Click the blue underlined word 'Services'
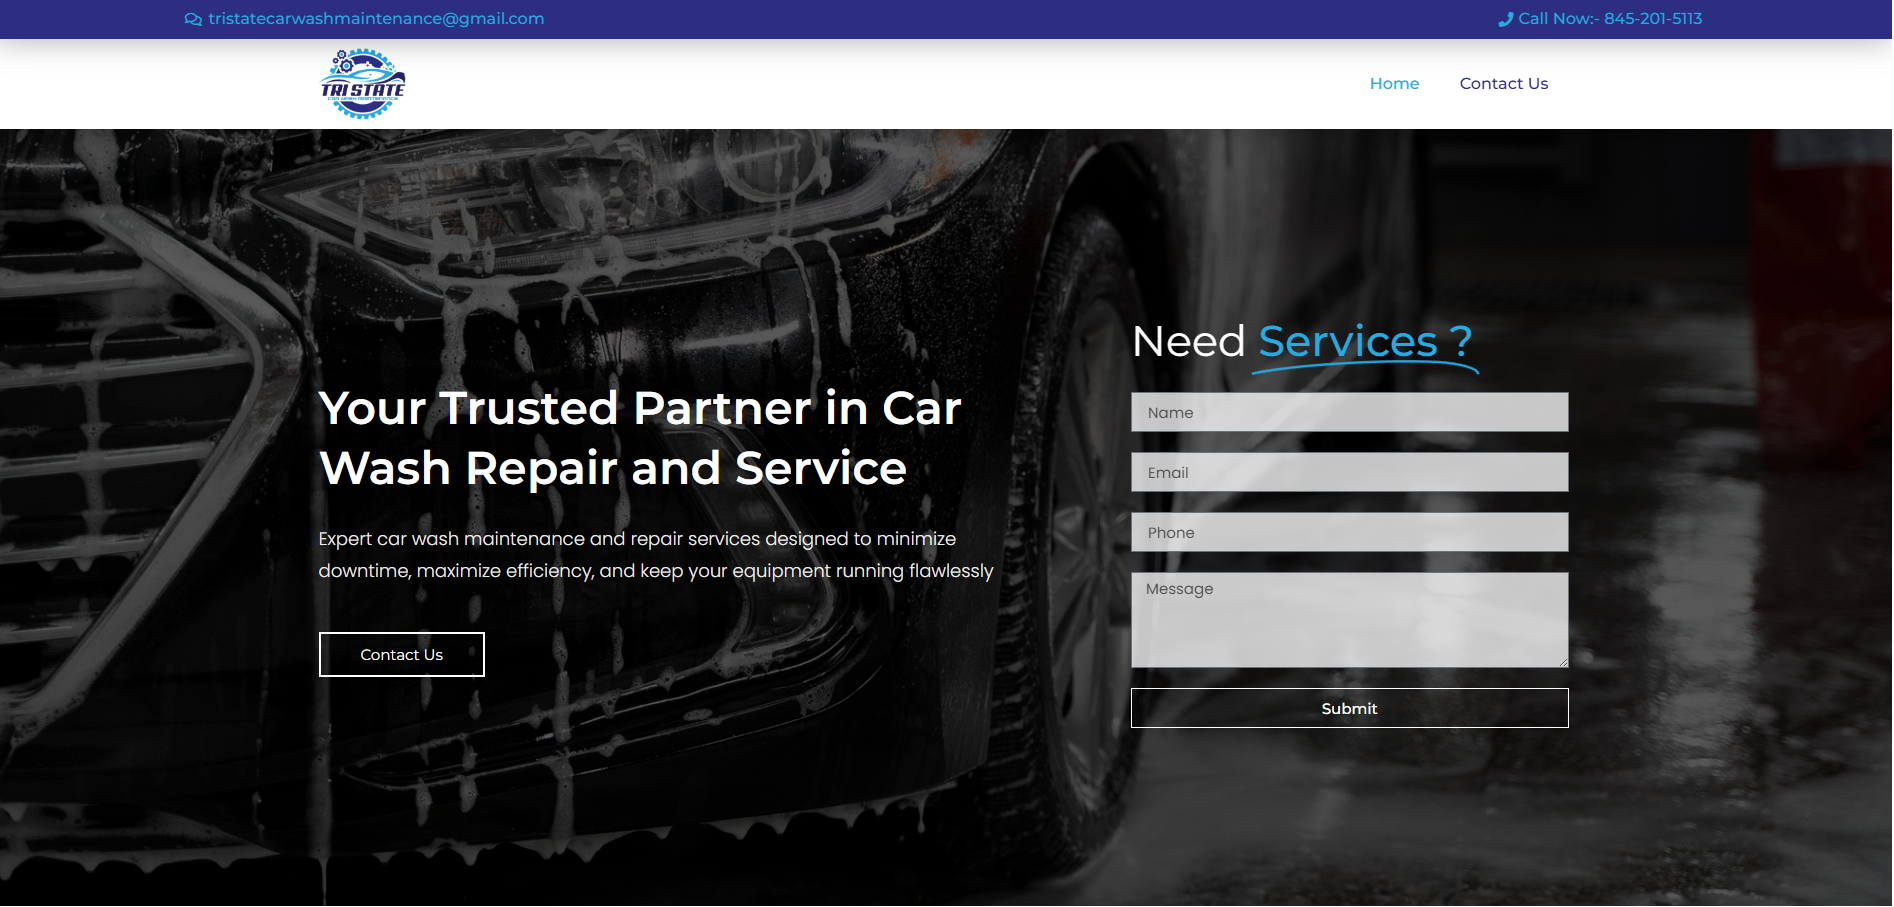Viewport: 1894px width, 907px height. tap(1347, 342)
